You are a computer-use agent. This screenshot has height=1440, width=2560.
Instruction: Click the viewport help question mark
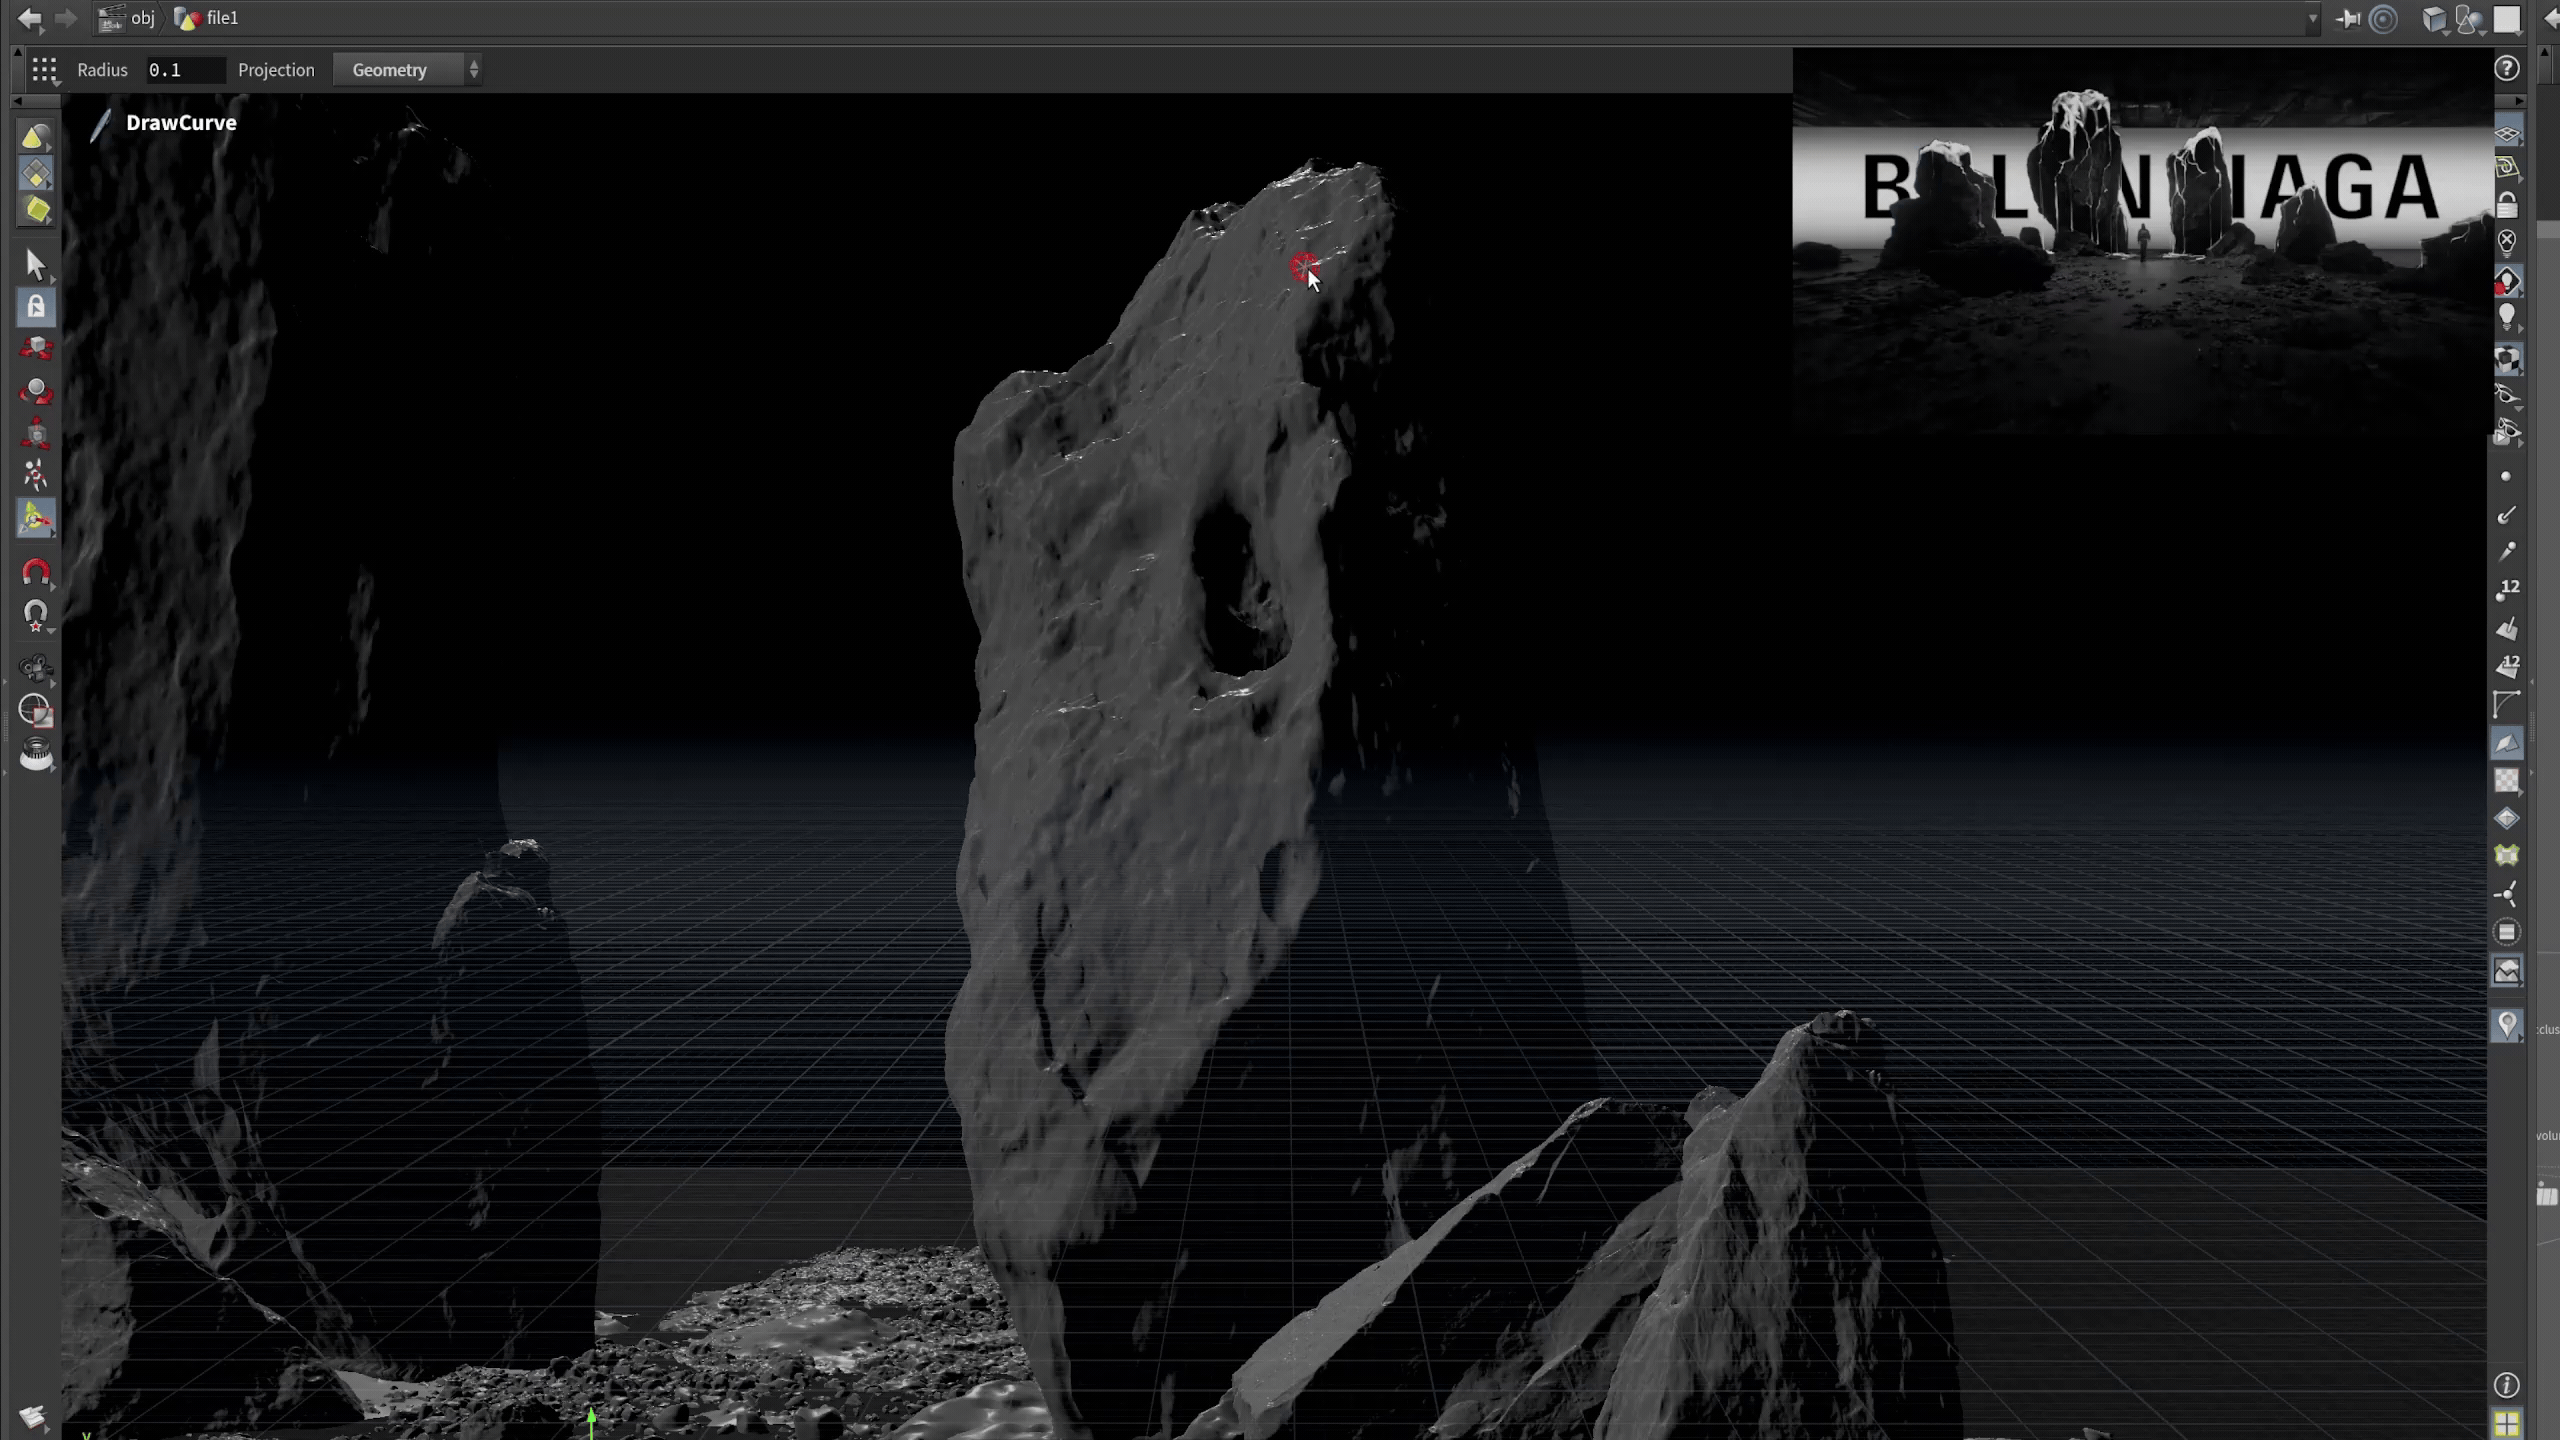pyautogui.click(x=2506, y=68)
